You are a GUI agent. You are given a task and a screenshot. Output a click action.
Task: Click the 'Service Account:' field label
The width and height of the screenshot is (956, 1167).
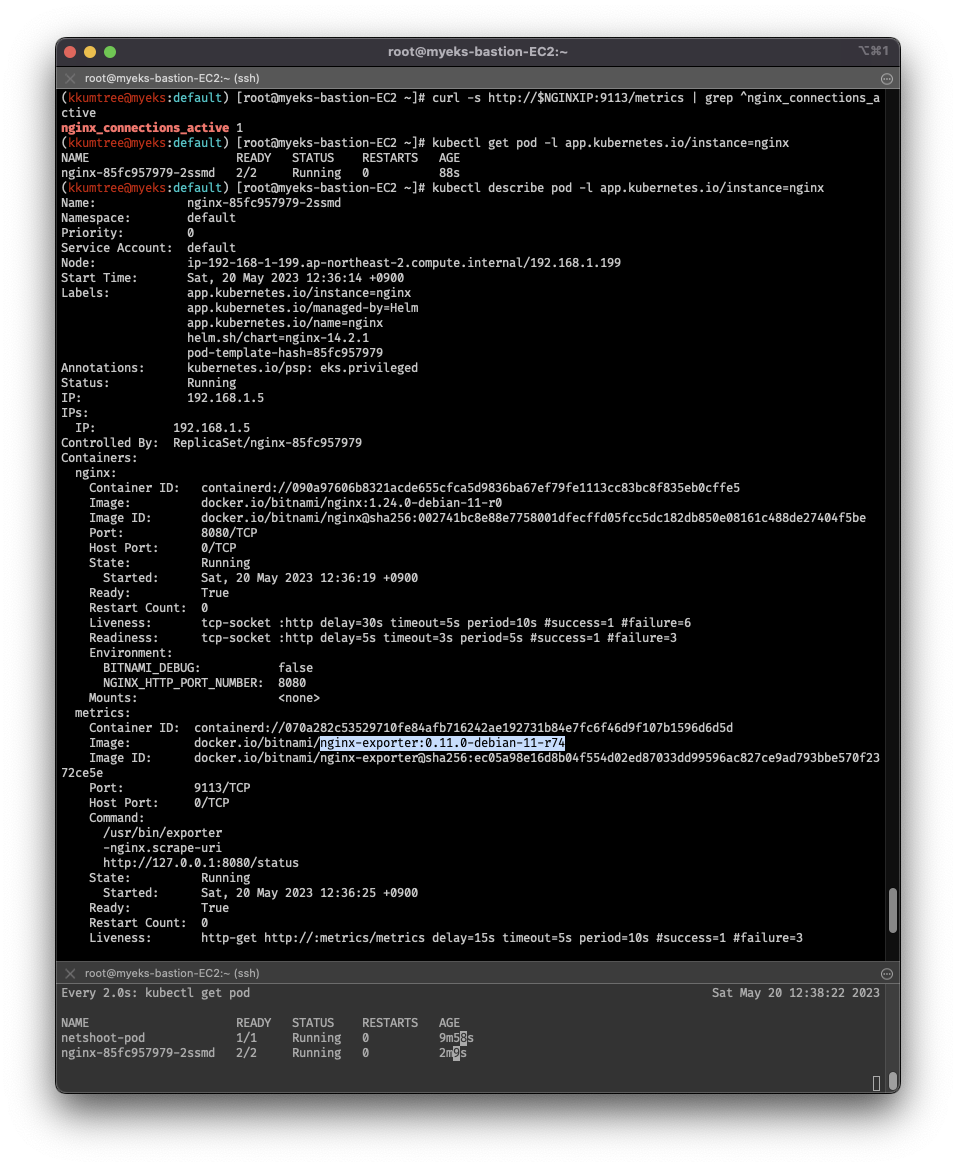pos(117,248)
